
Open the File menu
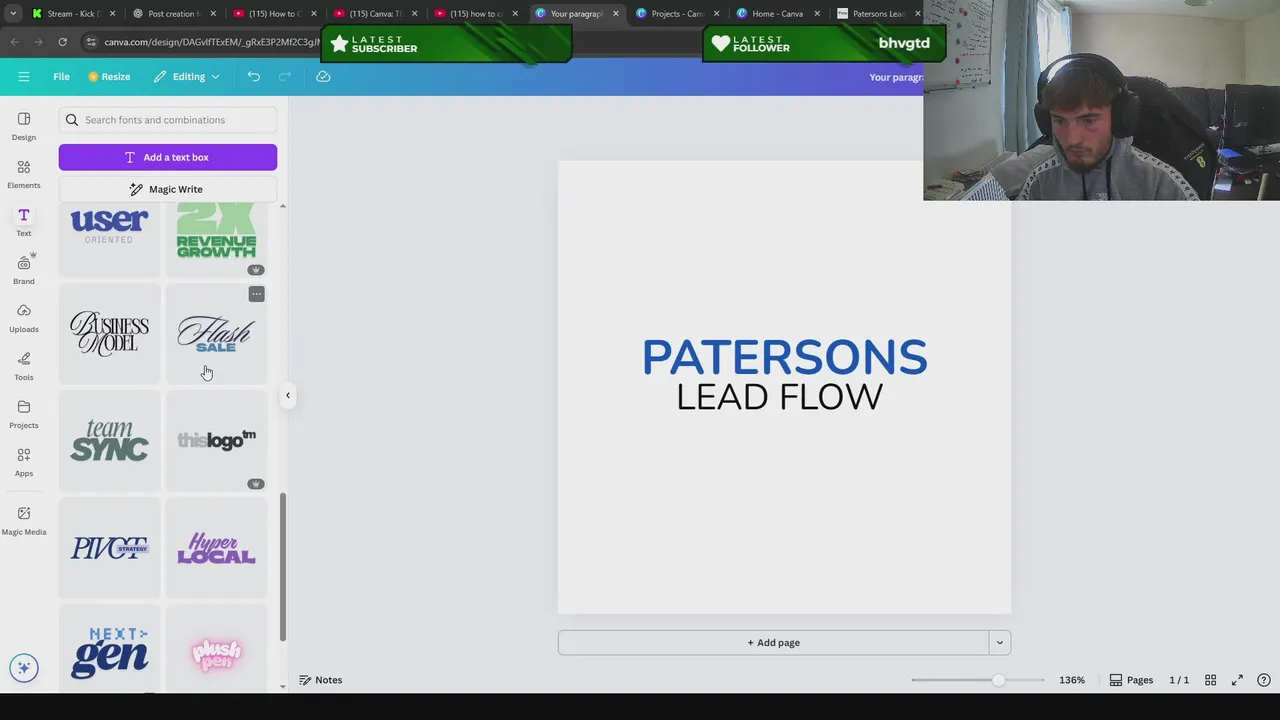coord(61,77)
